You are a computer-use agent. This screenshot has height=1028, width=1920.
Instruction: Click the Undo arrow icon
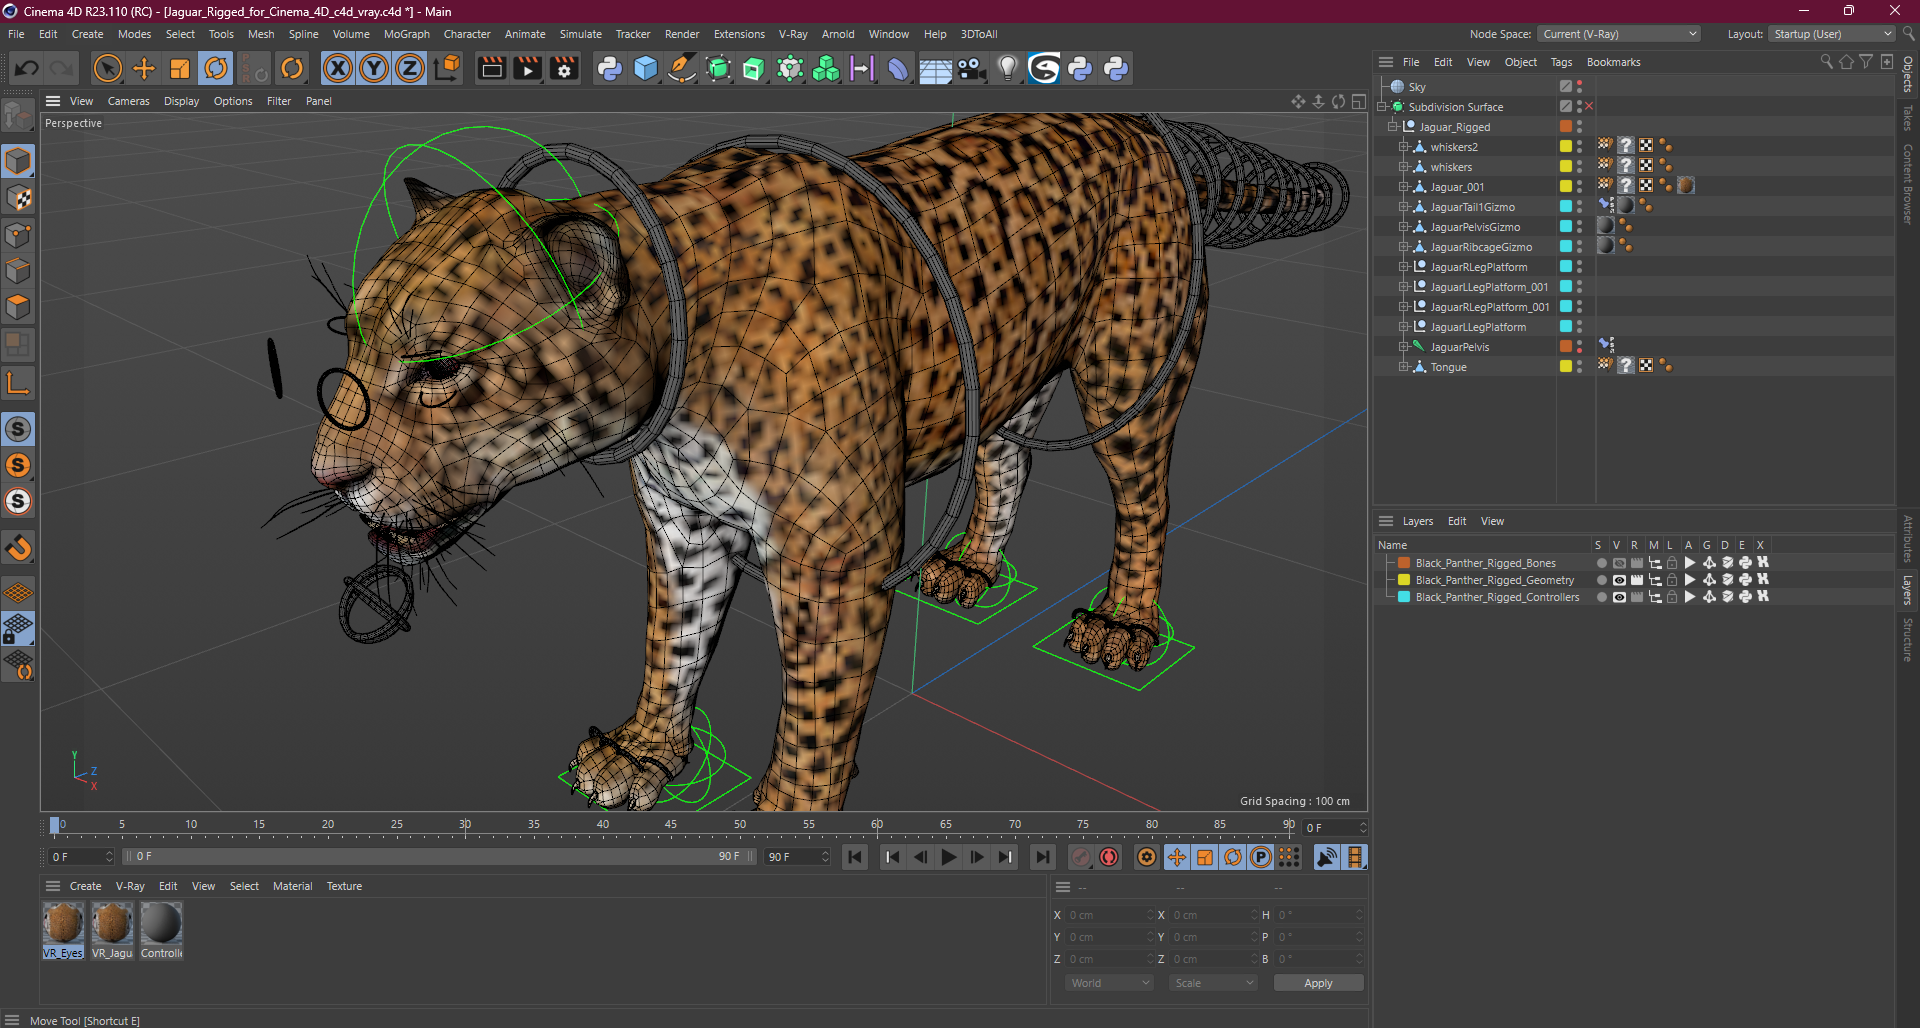[27, 68]
